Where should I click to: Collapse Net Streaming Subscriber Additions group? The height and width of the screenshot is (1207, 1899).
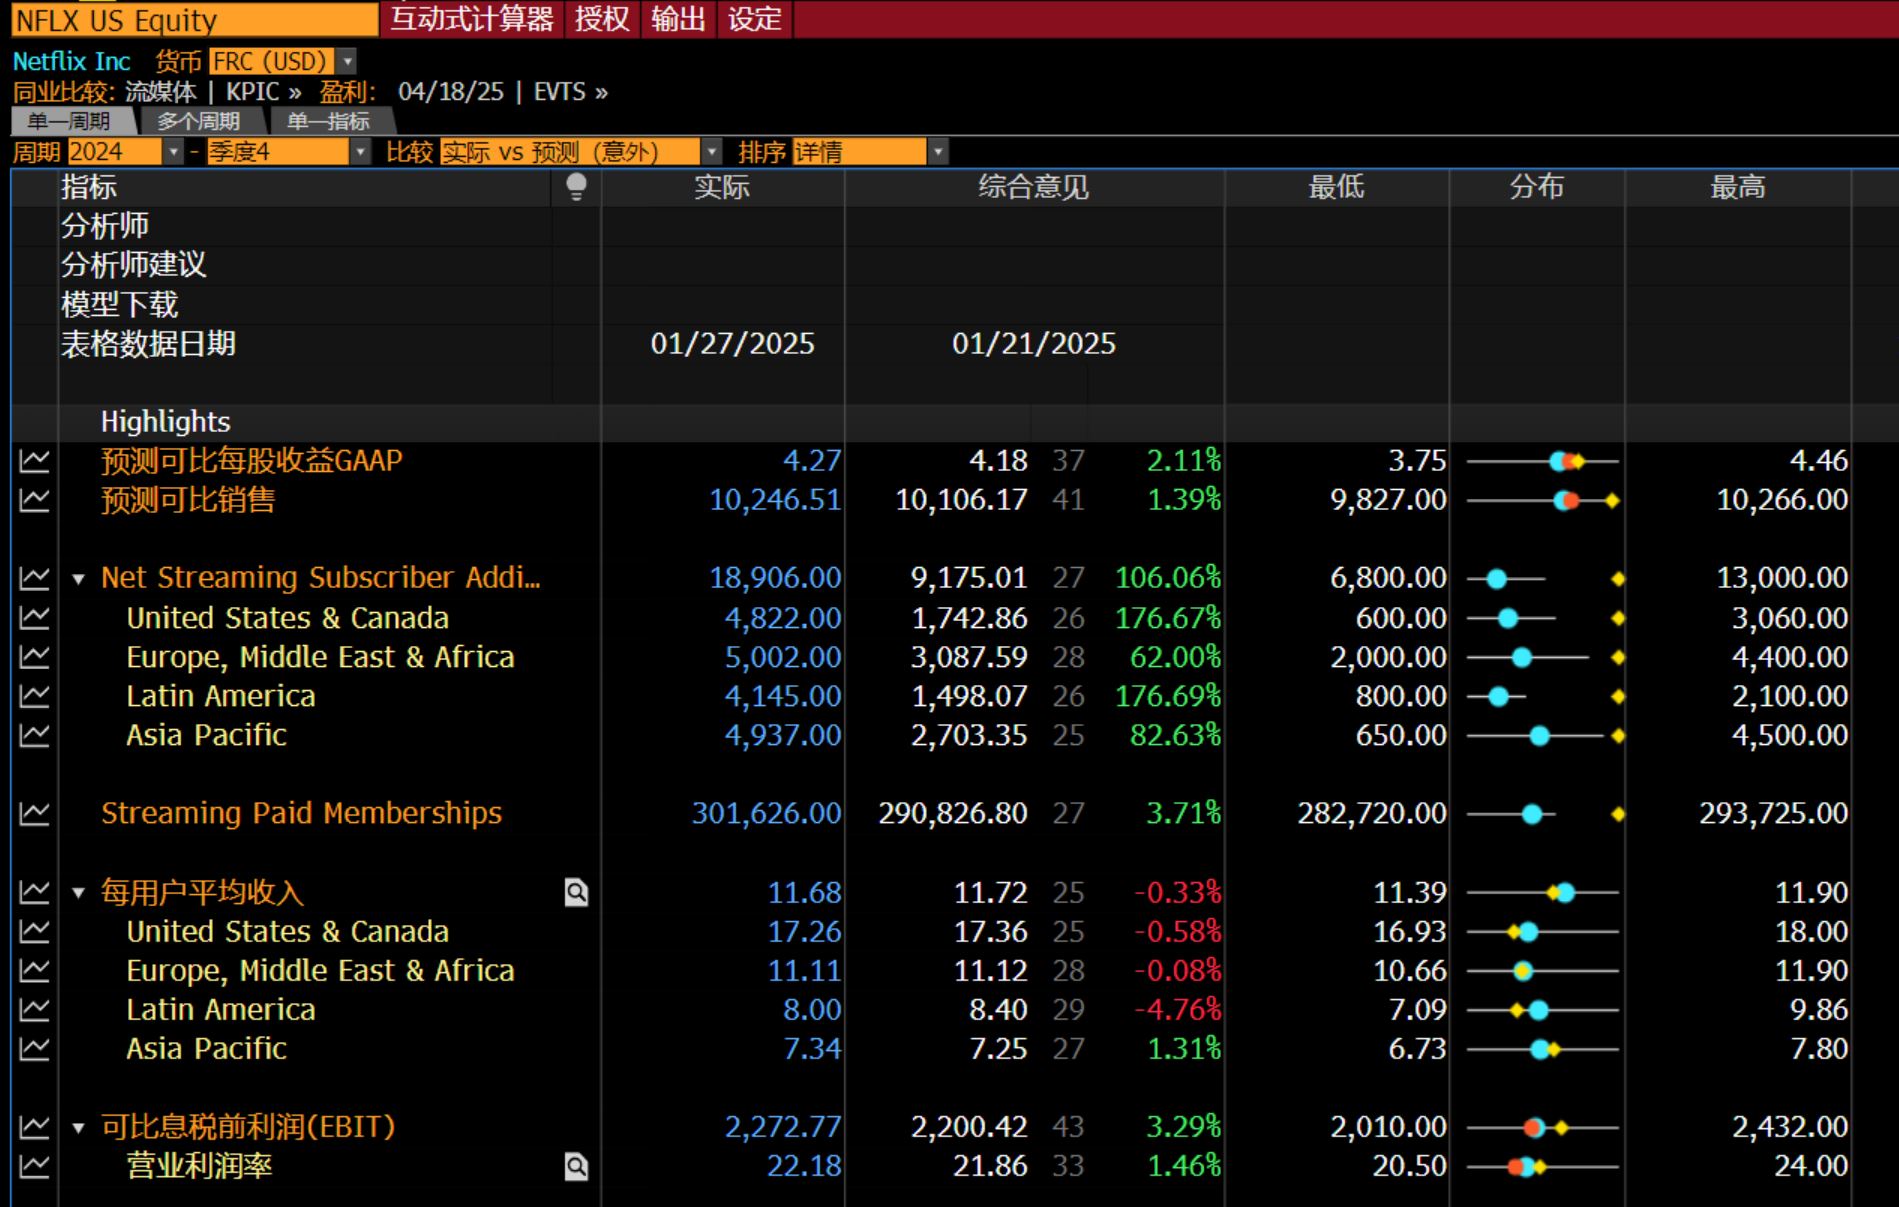[79, 579]
